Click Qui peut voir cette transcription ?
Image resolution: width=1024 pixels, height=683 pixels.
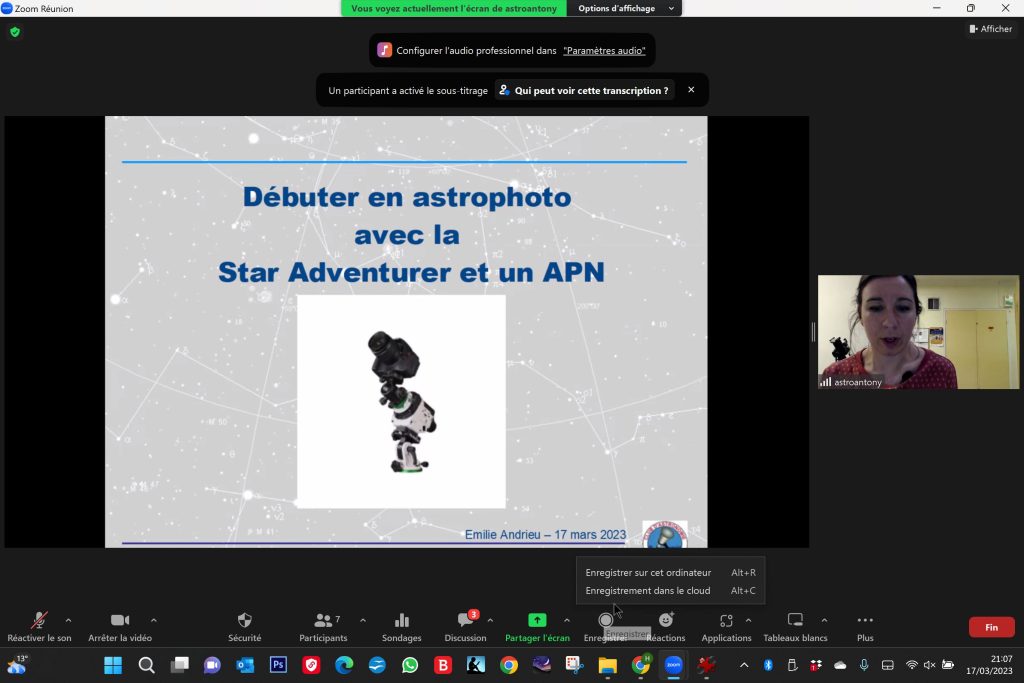click(584, 90)
